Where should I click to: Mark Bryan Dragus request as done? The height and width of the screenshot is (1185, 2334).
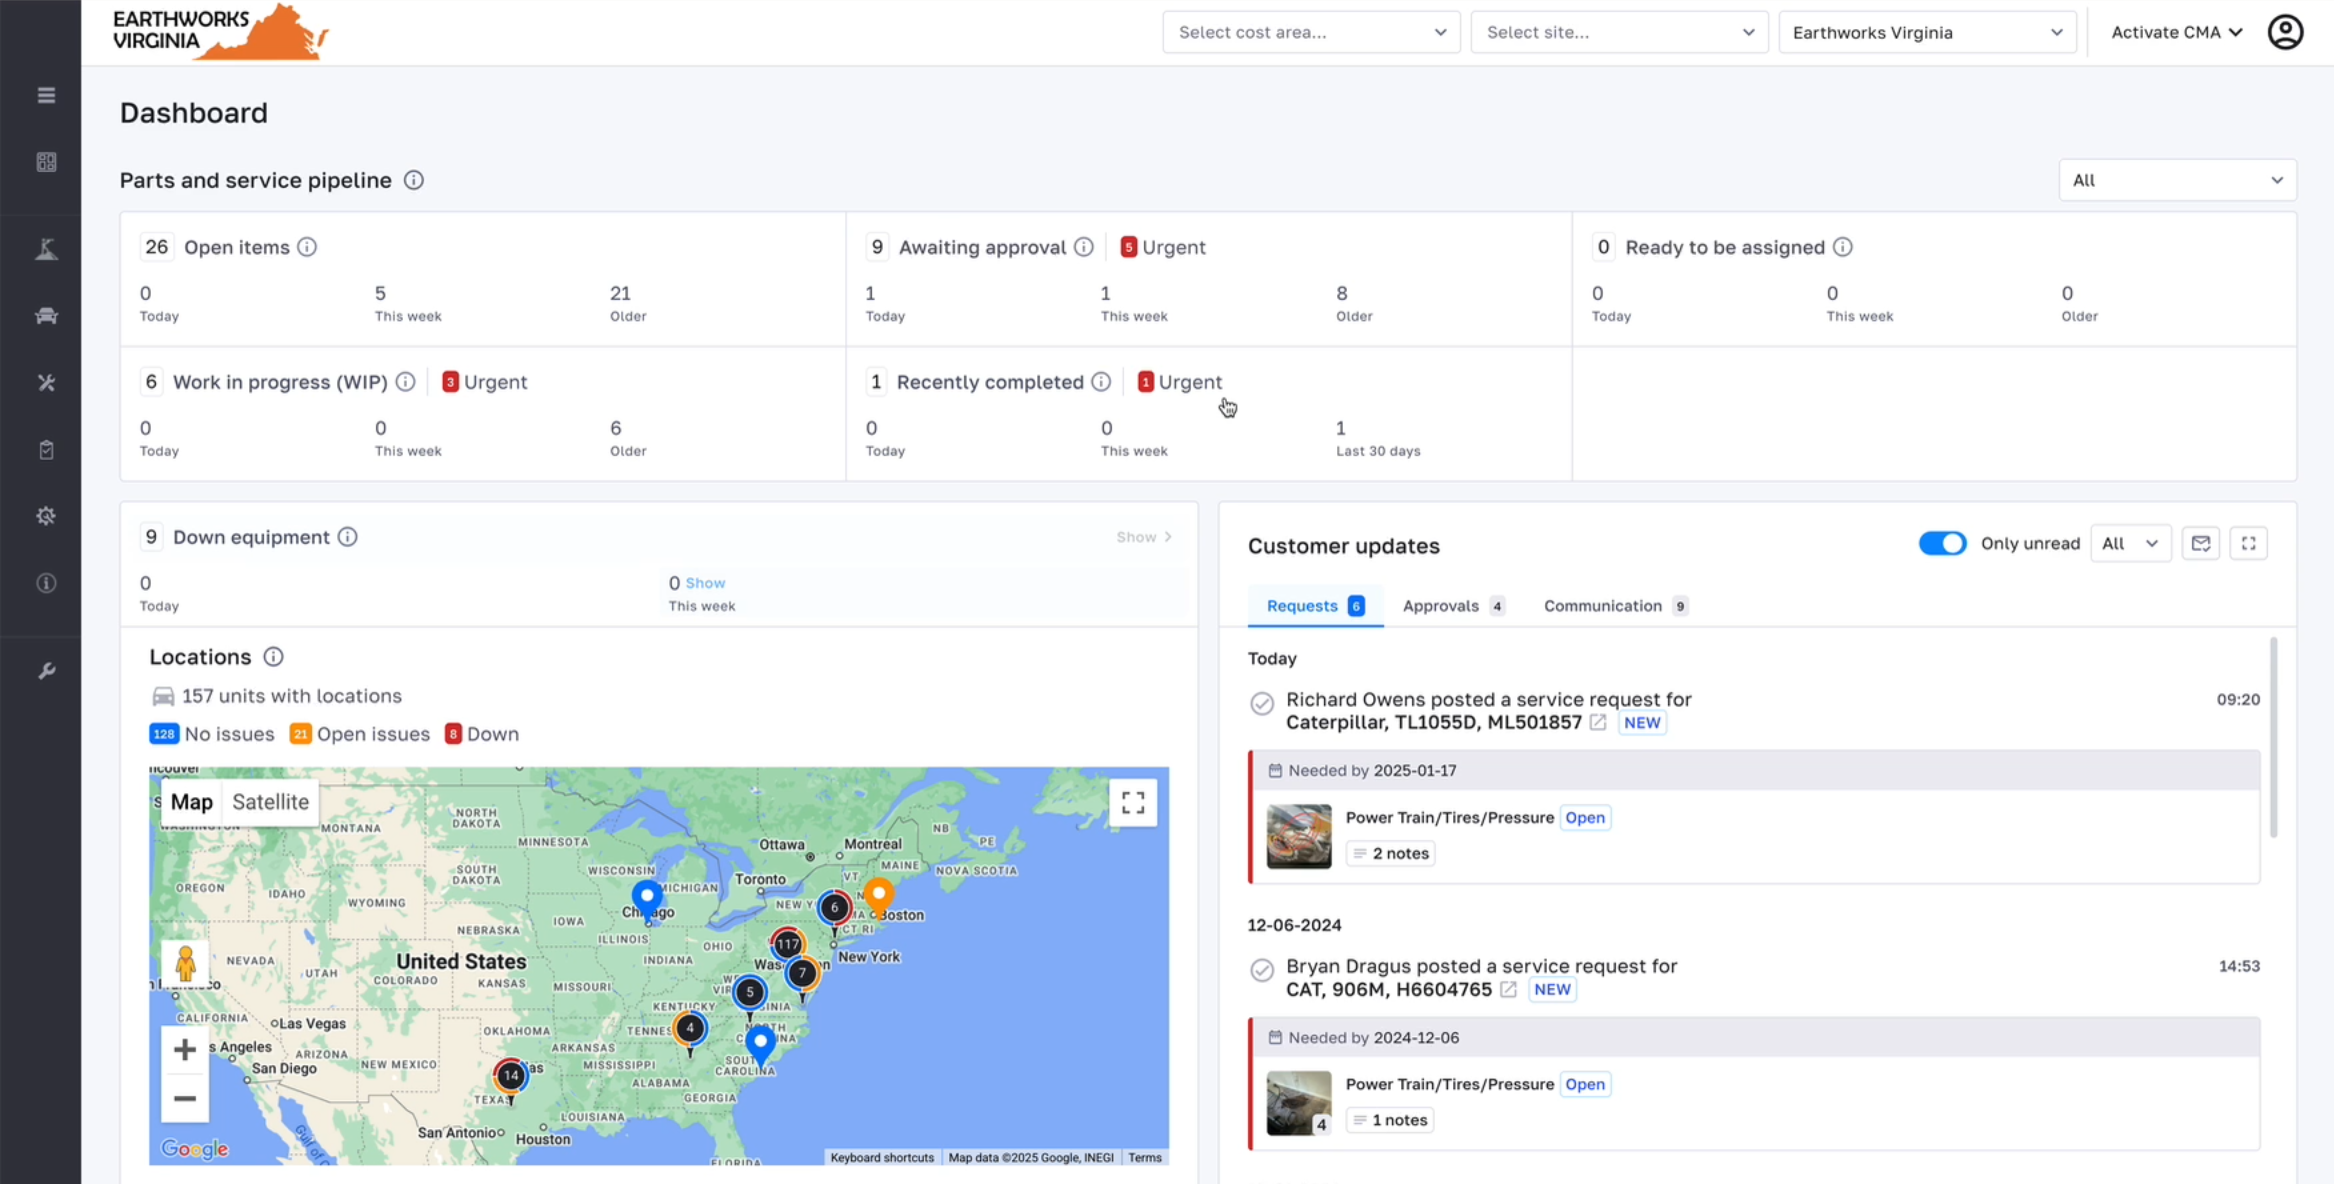(x=1262, y=970)
